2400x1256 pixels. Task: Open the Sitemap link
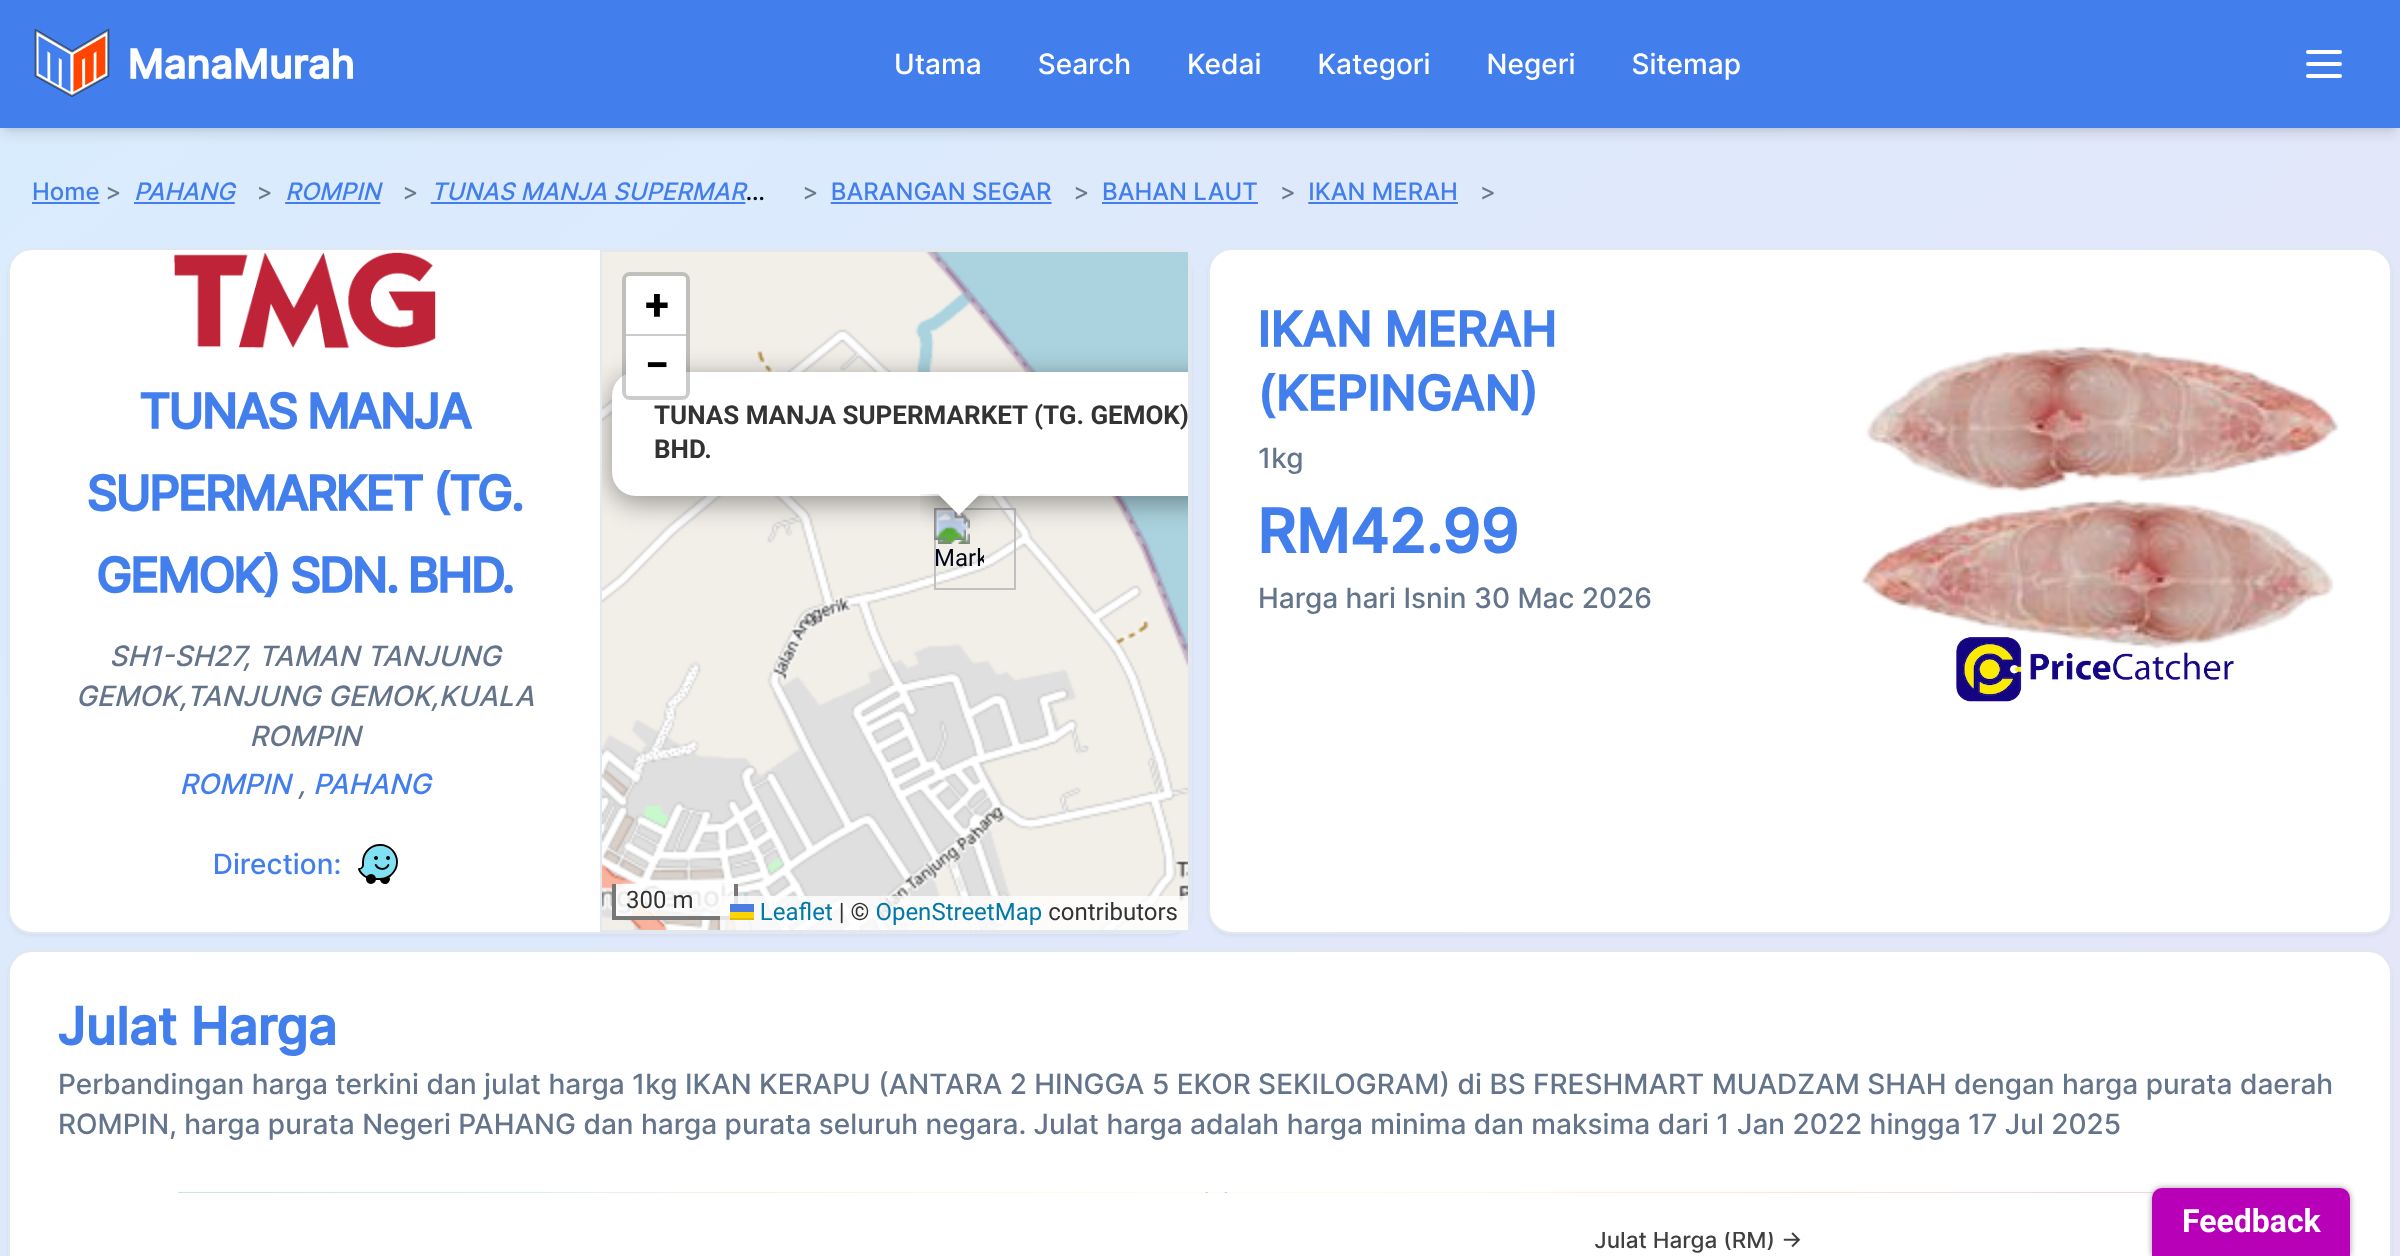(x=1685, y=64)
